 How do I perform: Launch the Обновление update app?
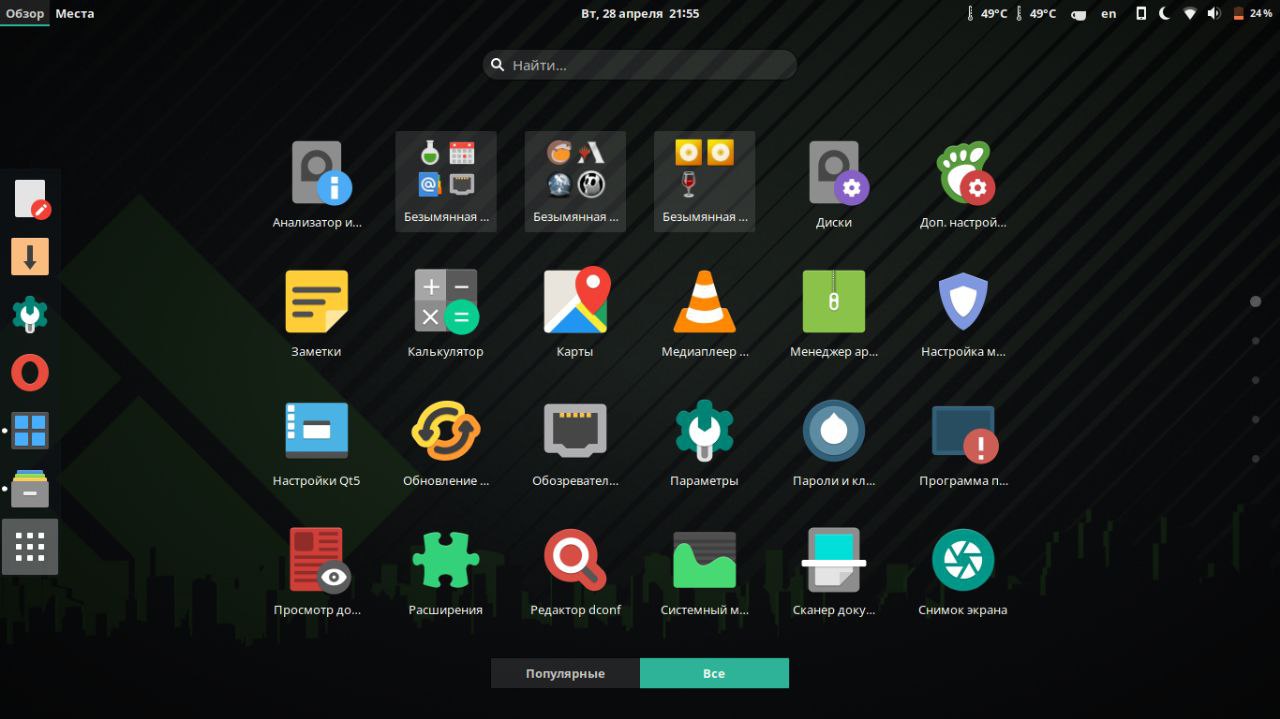pyautogui.click(x=445, y=441)
